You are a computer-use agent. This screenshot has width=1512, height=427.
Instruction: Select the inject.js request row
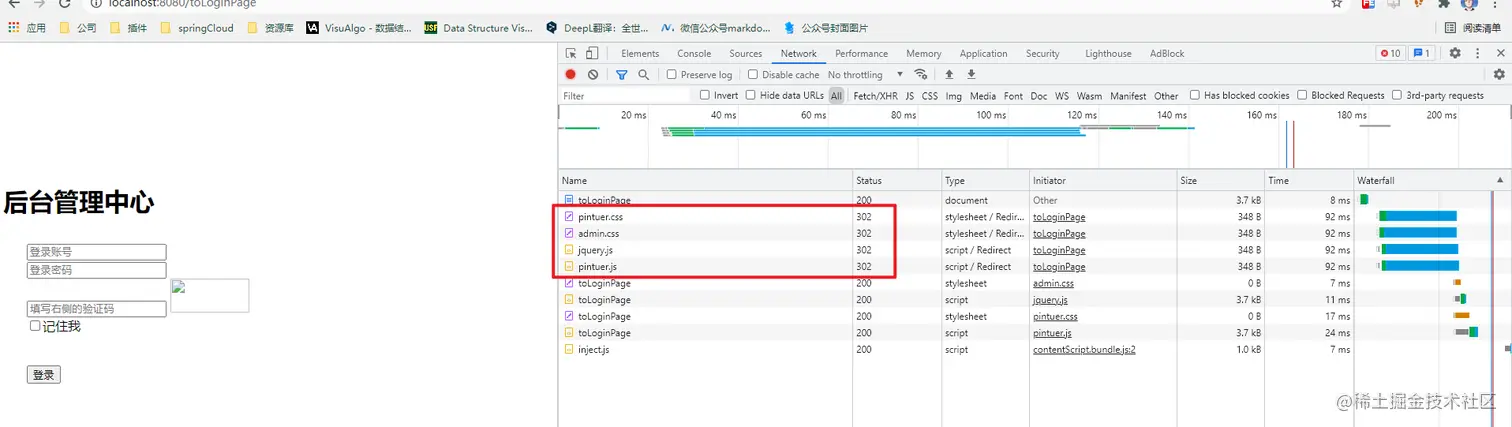[1034, 350]
